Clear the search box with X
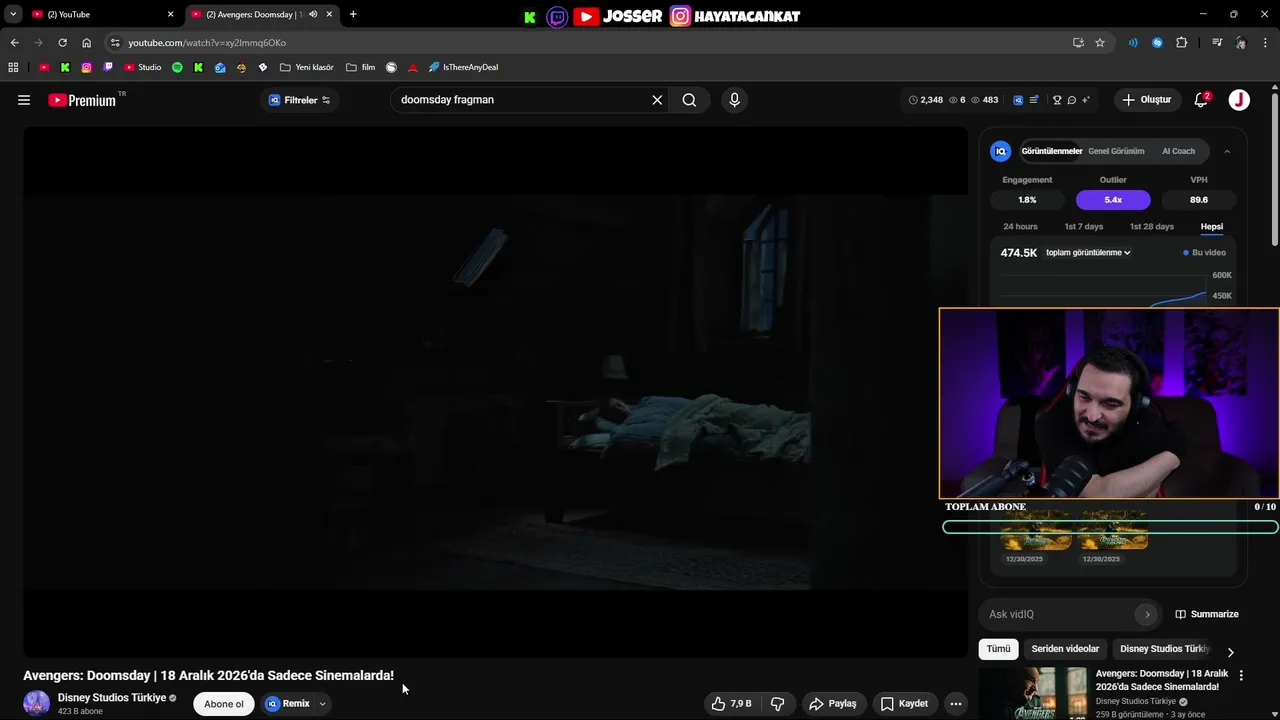This screenshot has width=1280, height=720. click(657, 100)
